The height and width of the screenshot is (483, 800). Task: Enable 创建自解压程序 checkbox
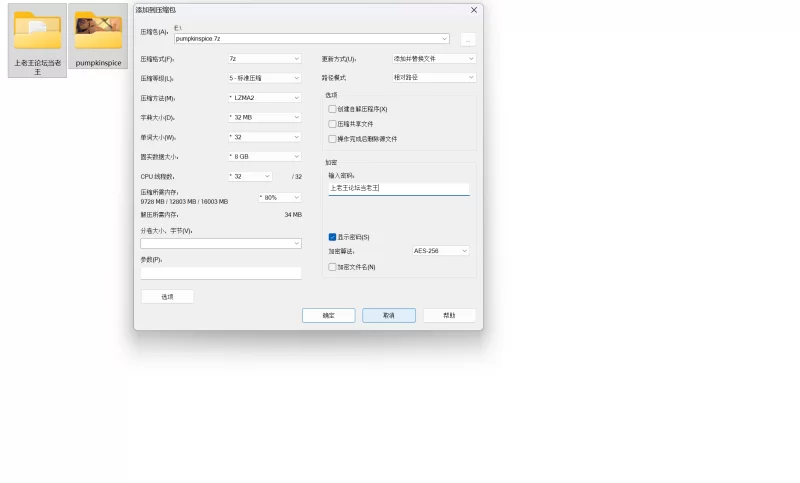coord(333,109)
